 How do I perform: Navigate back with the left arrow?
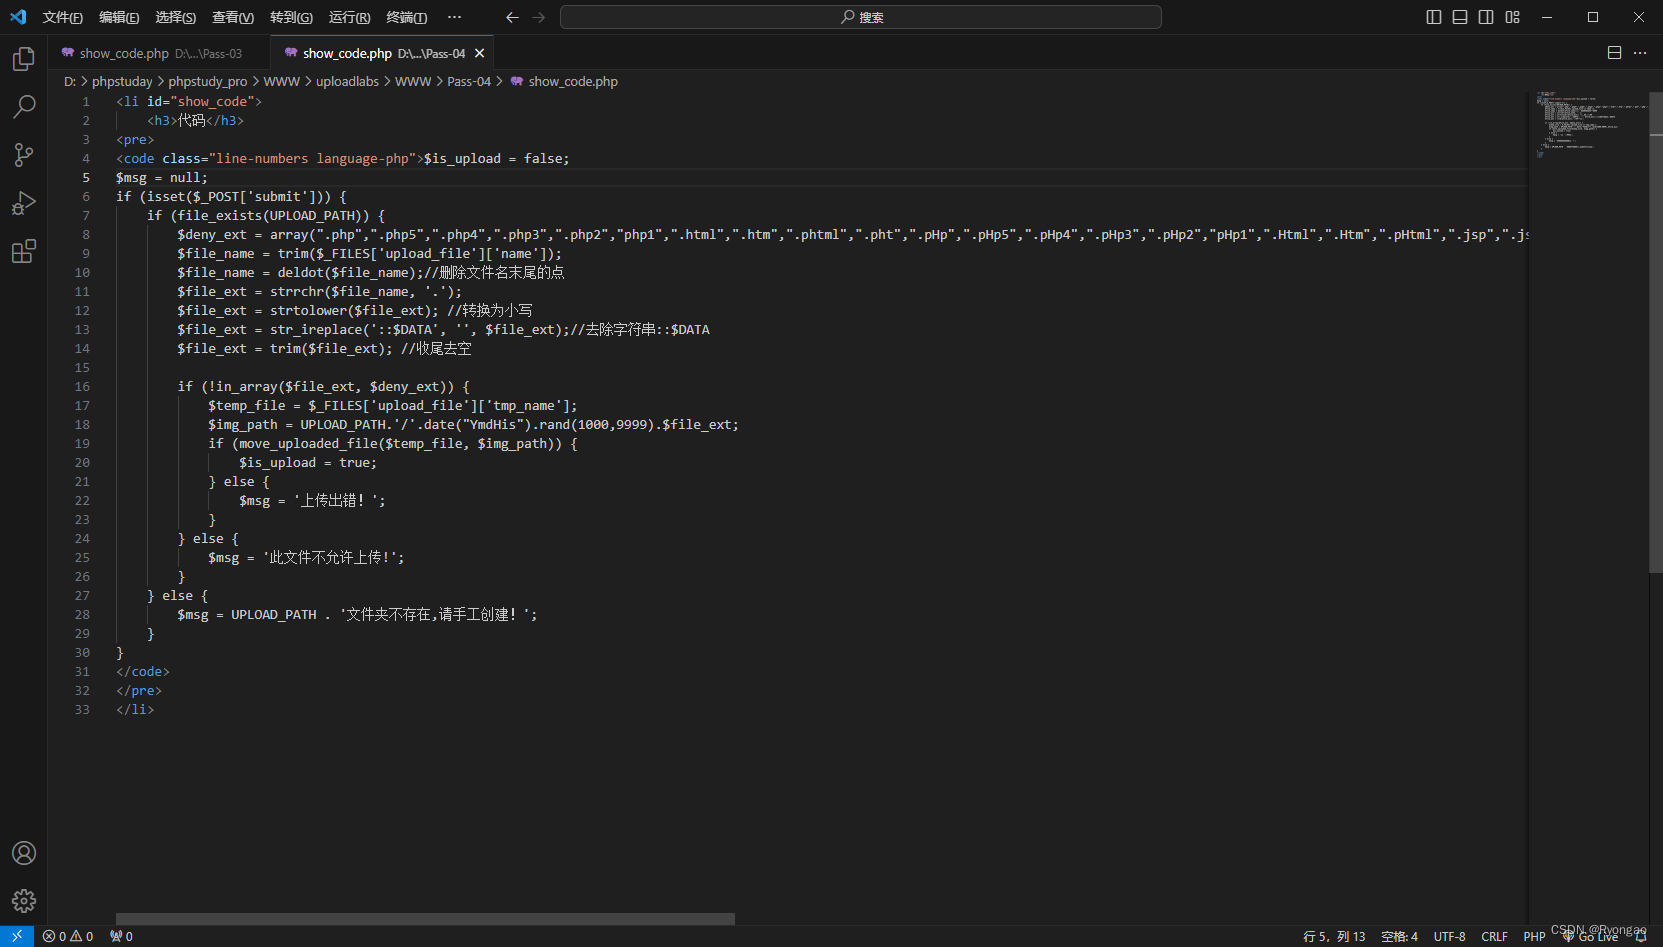(512, 17)
